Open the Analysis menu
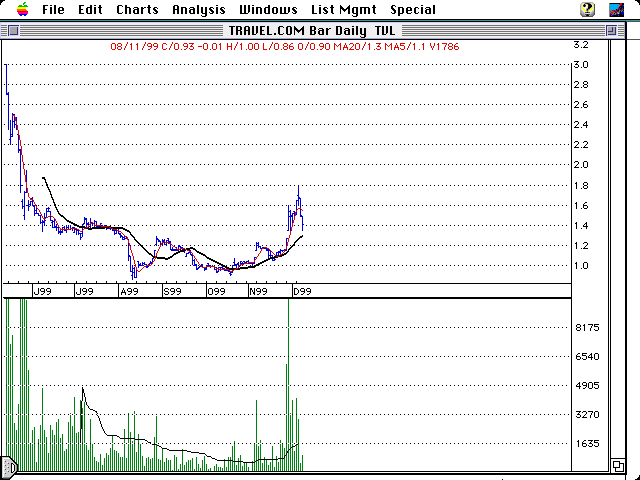640x480 pixels. pyautogui.click(x=199, y=10)
